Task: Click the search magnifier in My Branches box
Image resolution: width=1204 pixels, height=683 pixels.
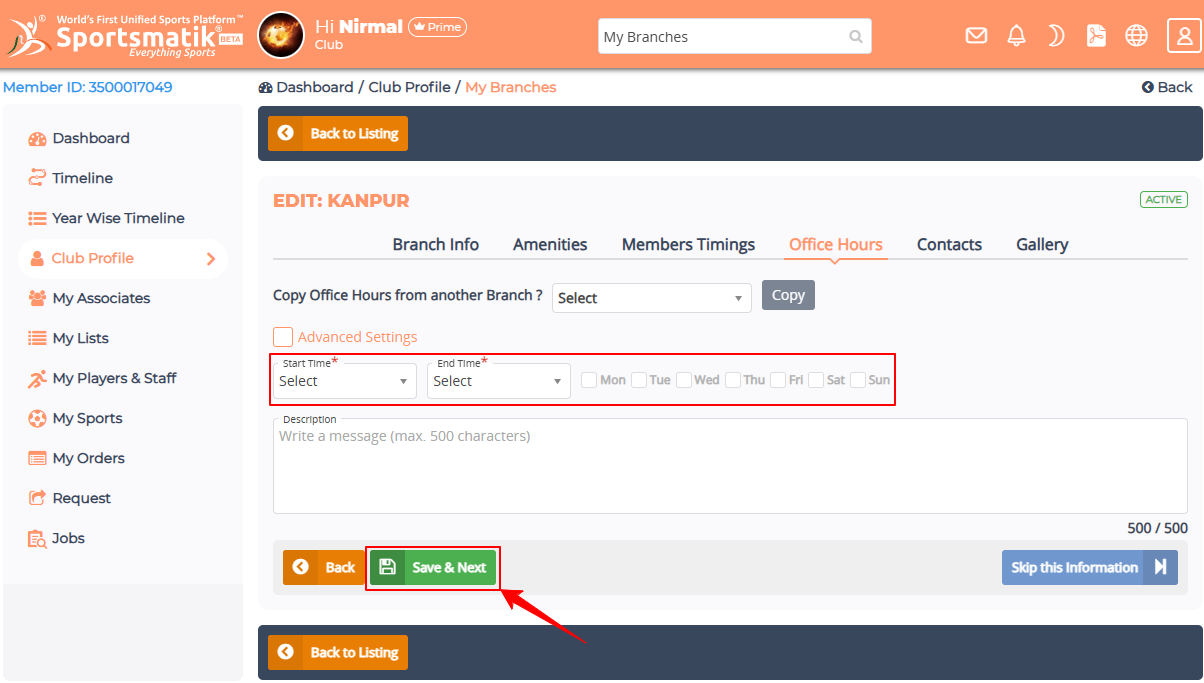Action: (x=856, y=37)
